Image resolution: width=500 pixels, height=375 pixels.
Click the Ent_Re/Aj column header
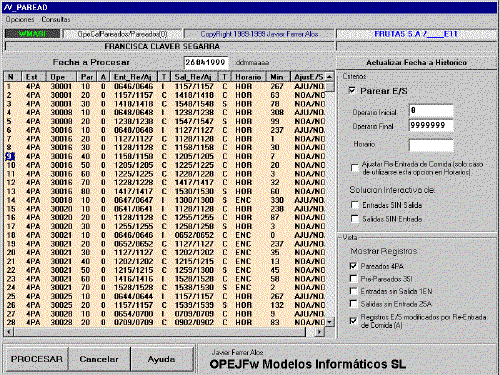click(134, 77)
